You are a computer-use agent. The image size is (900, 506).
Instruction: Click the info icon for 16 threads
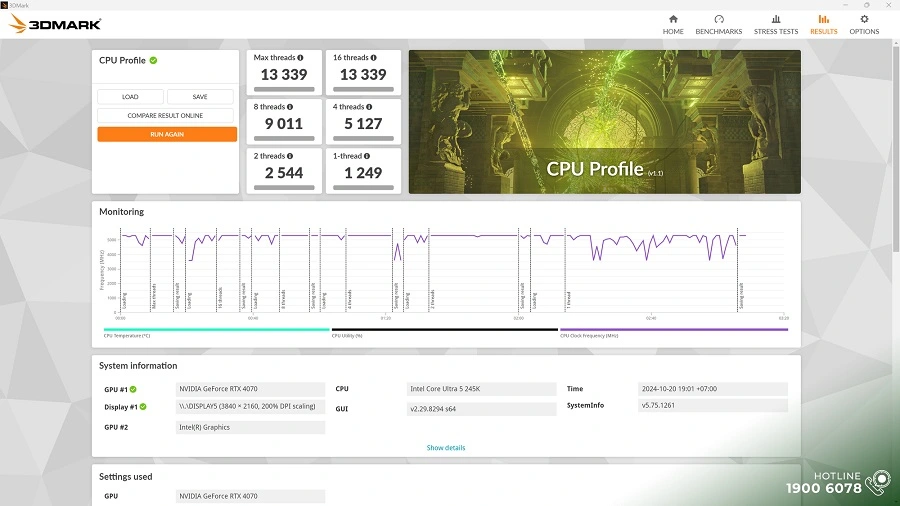point(374,58)
